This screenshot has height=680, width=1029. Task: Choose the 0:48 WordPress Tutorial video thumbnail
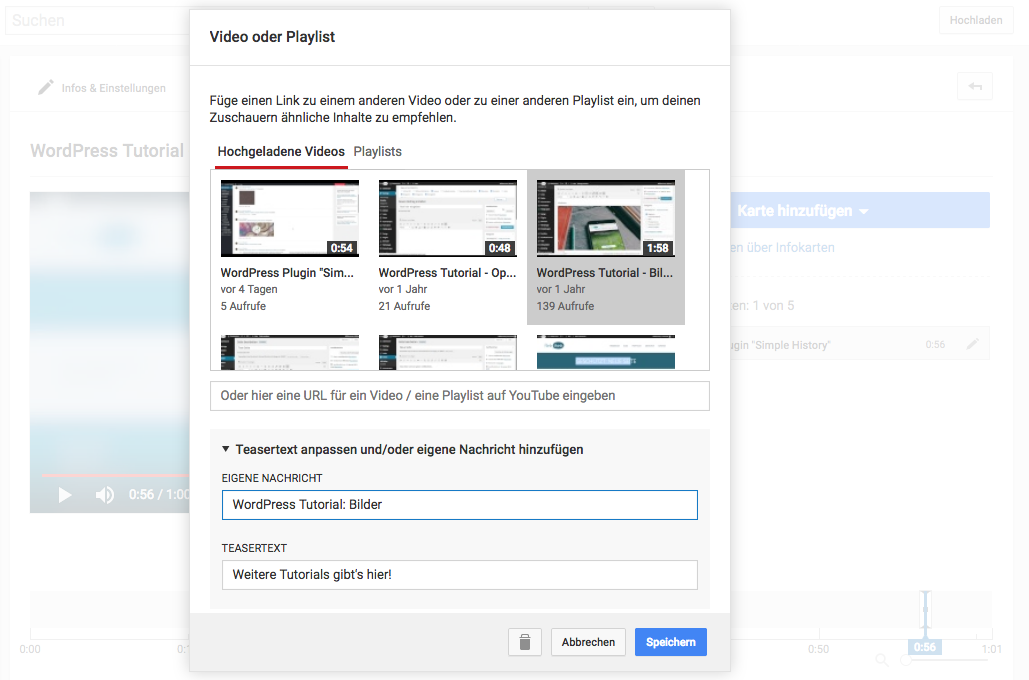pos(447,219)
